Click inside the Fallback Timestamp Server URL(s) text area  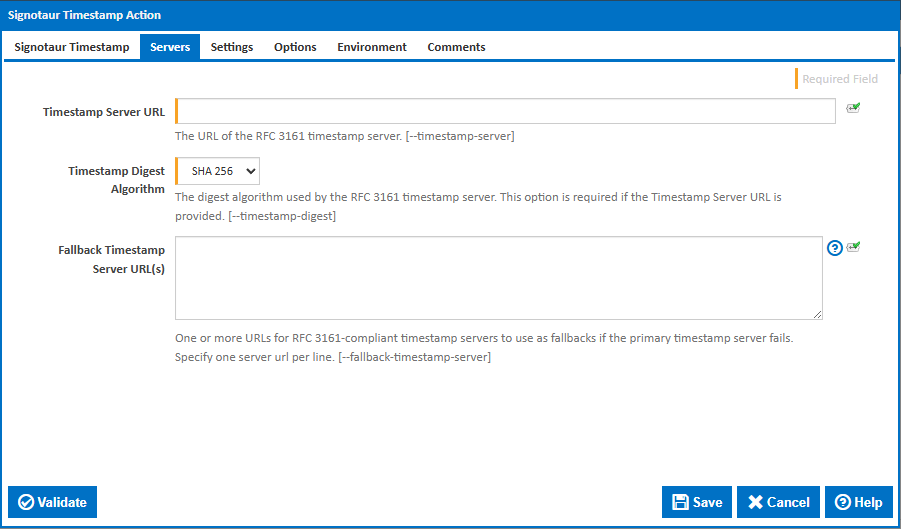tap(498, 277)
